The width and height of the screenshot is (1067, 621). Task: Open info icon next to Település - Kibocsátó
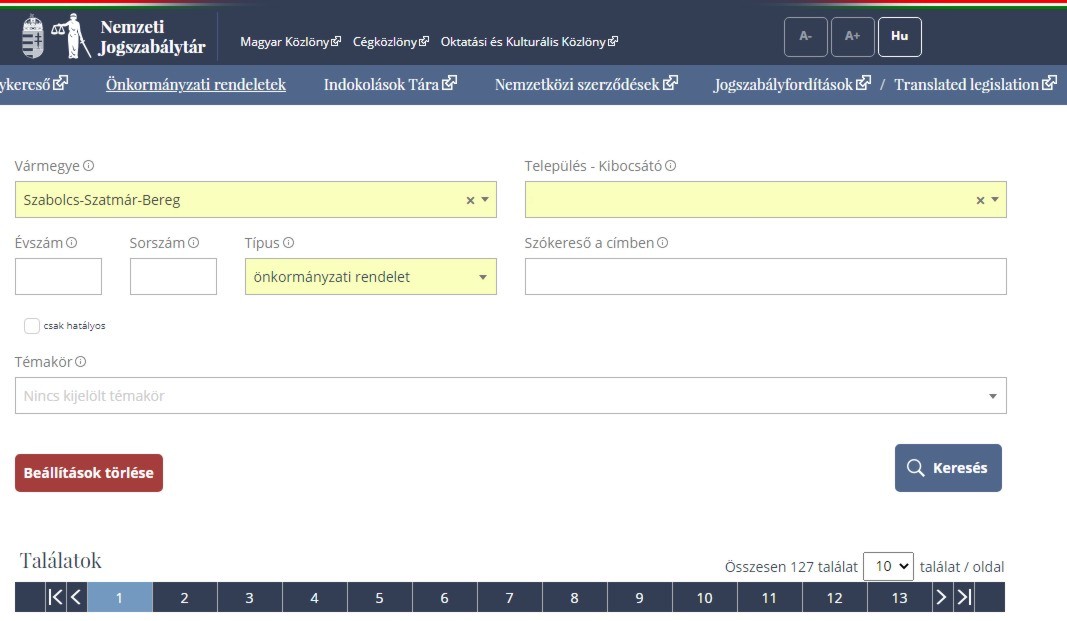670,165
